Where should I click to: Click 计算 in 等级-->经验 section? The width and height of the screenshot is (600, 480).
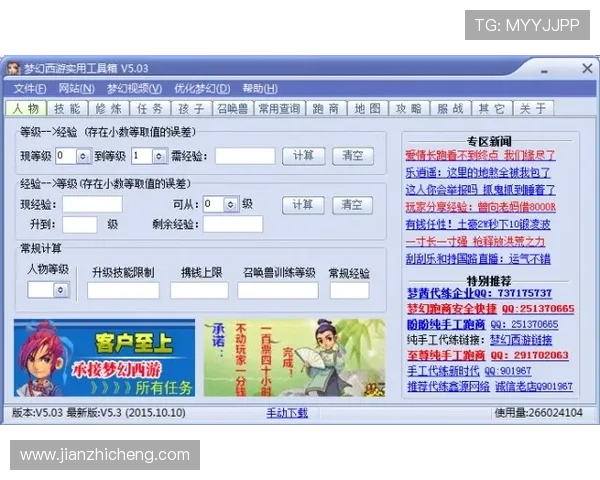(304, 156)
